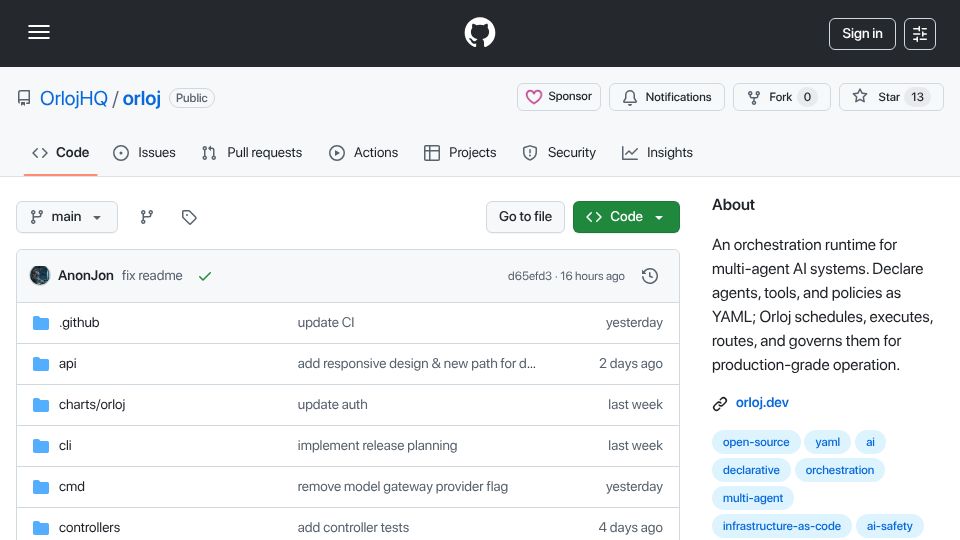The width and height of the screenshot is (960, 540).
Task: Open the cli folder
Action: [65, 446]
